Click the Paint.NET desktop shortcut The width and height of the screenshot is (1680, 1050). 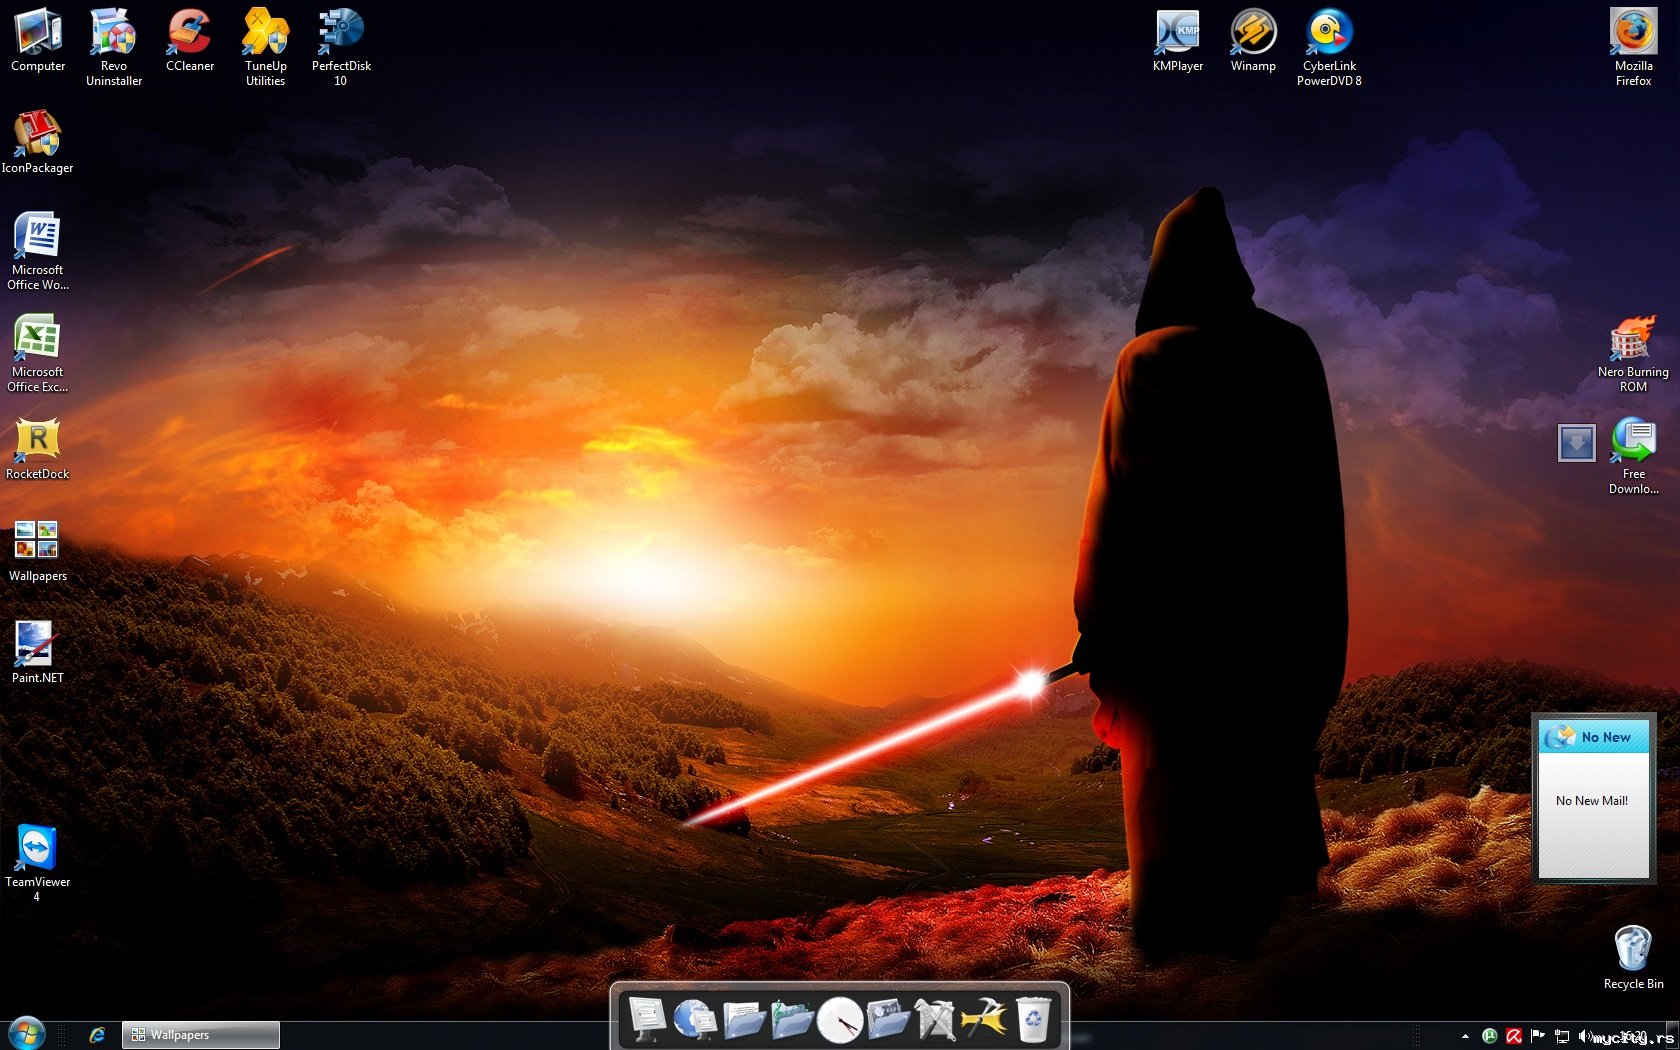(38, 652)
